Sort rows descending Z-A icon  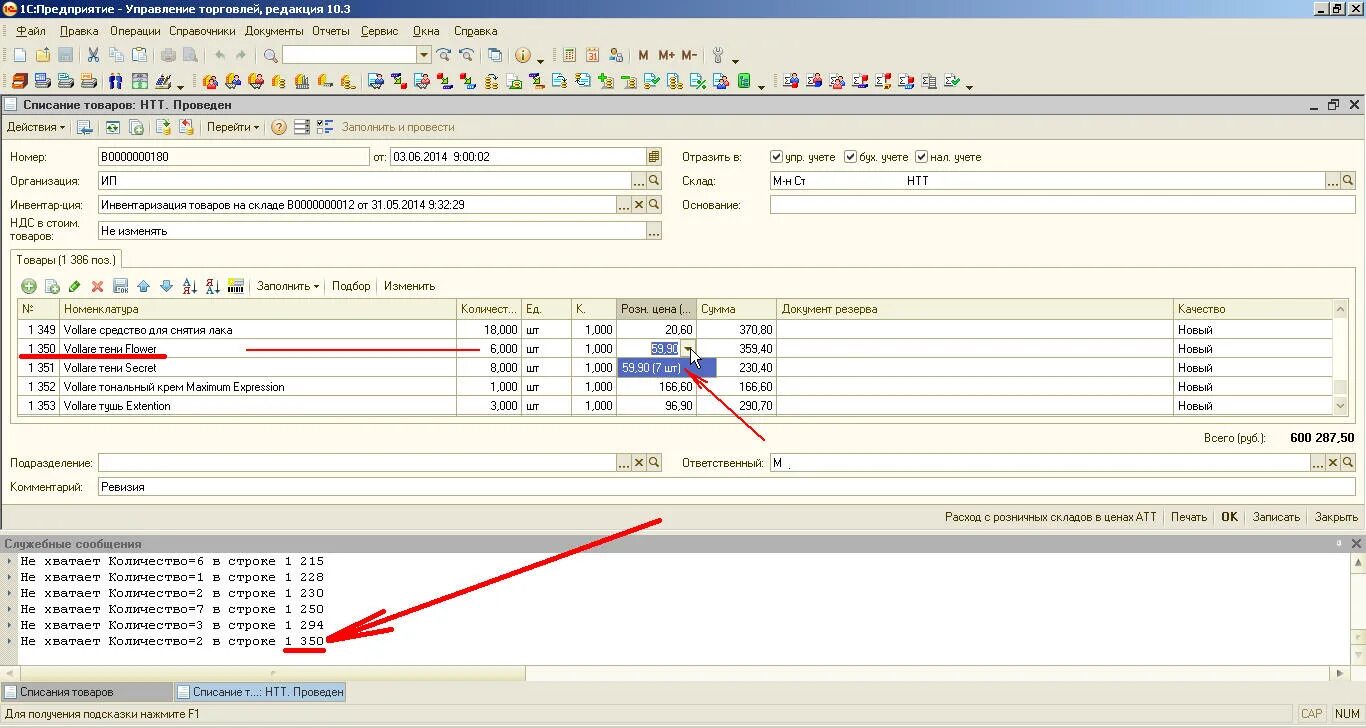coord(212,286)
